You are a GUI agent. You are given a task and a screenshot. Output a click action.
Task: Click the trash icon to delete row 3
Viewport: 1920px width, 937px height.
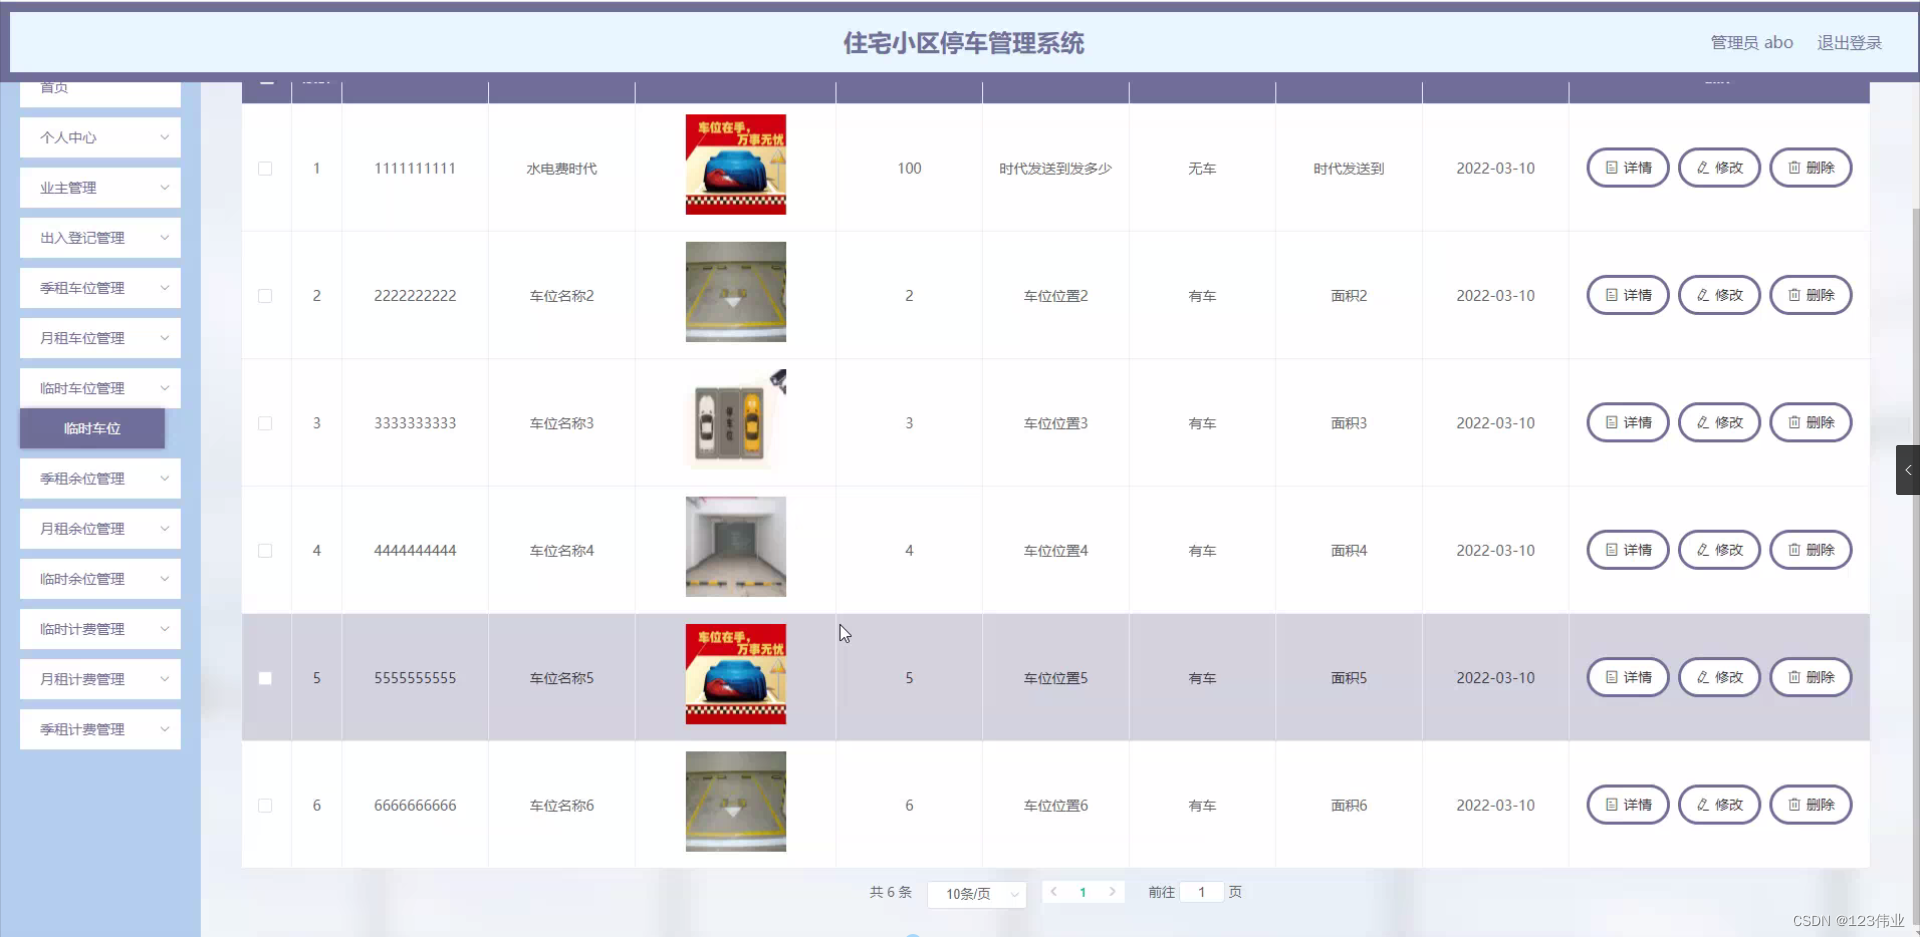click(1793, 422)
